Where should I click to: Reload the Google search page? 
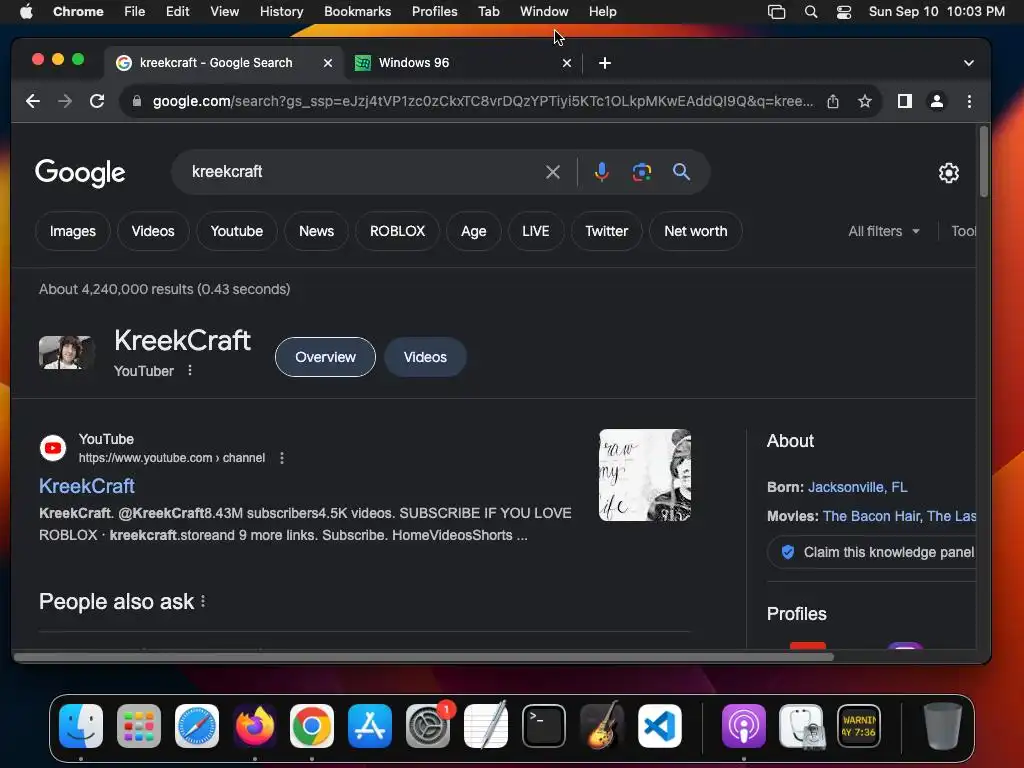coord(97,101)
